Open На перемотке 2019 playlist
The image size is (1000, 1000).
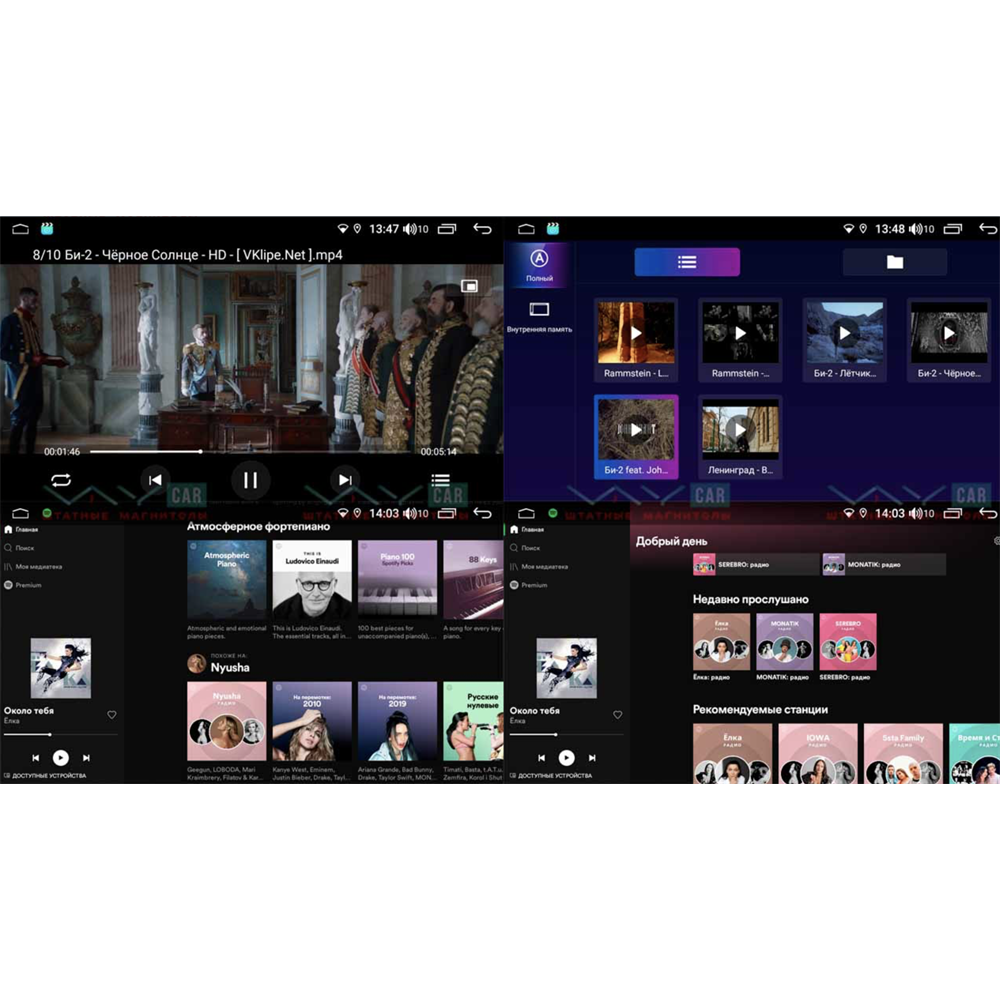pyautogui.click(x=397, y=732)
